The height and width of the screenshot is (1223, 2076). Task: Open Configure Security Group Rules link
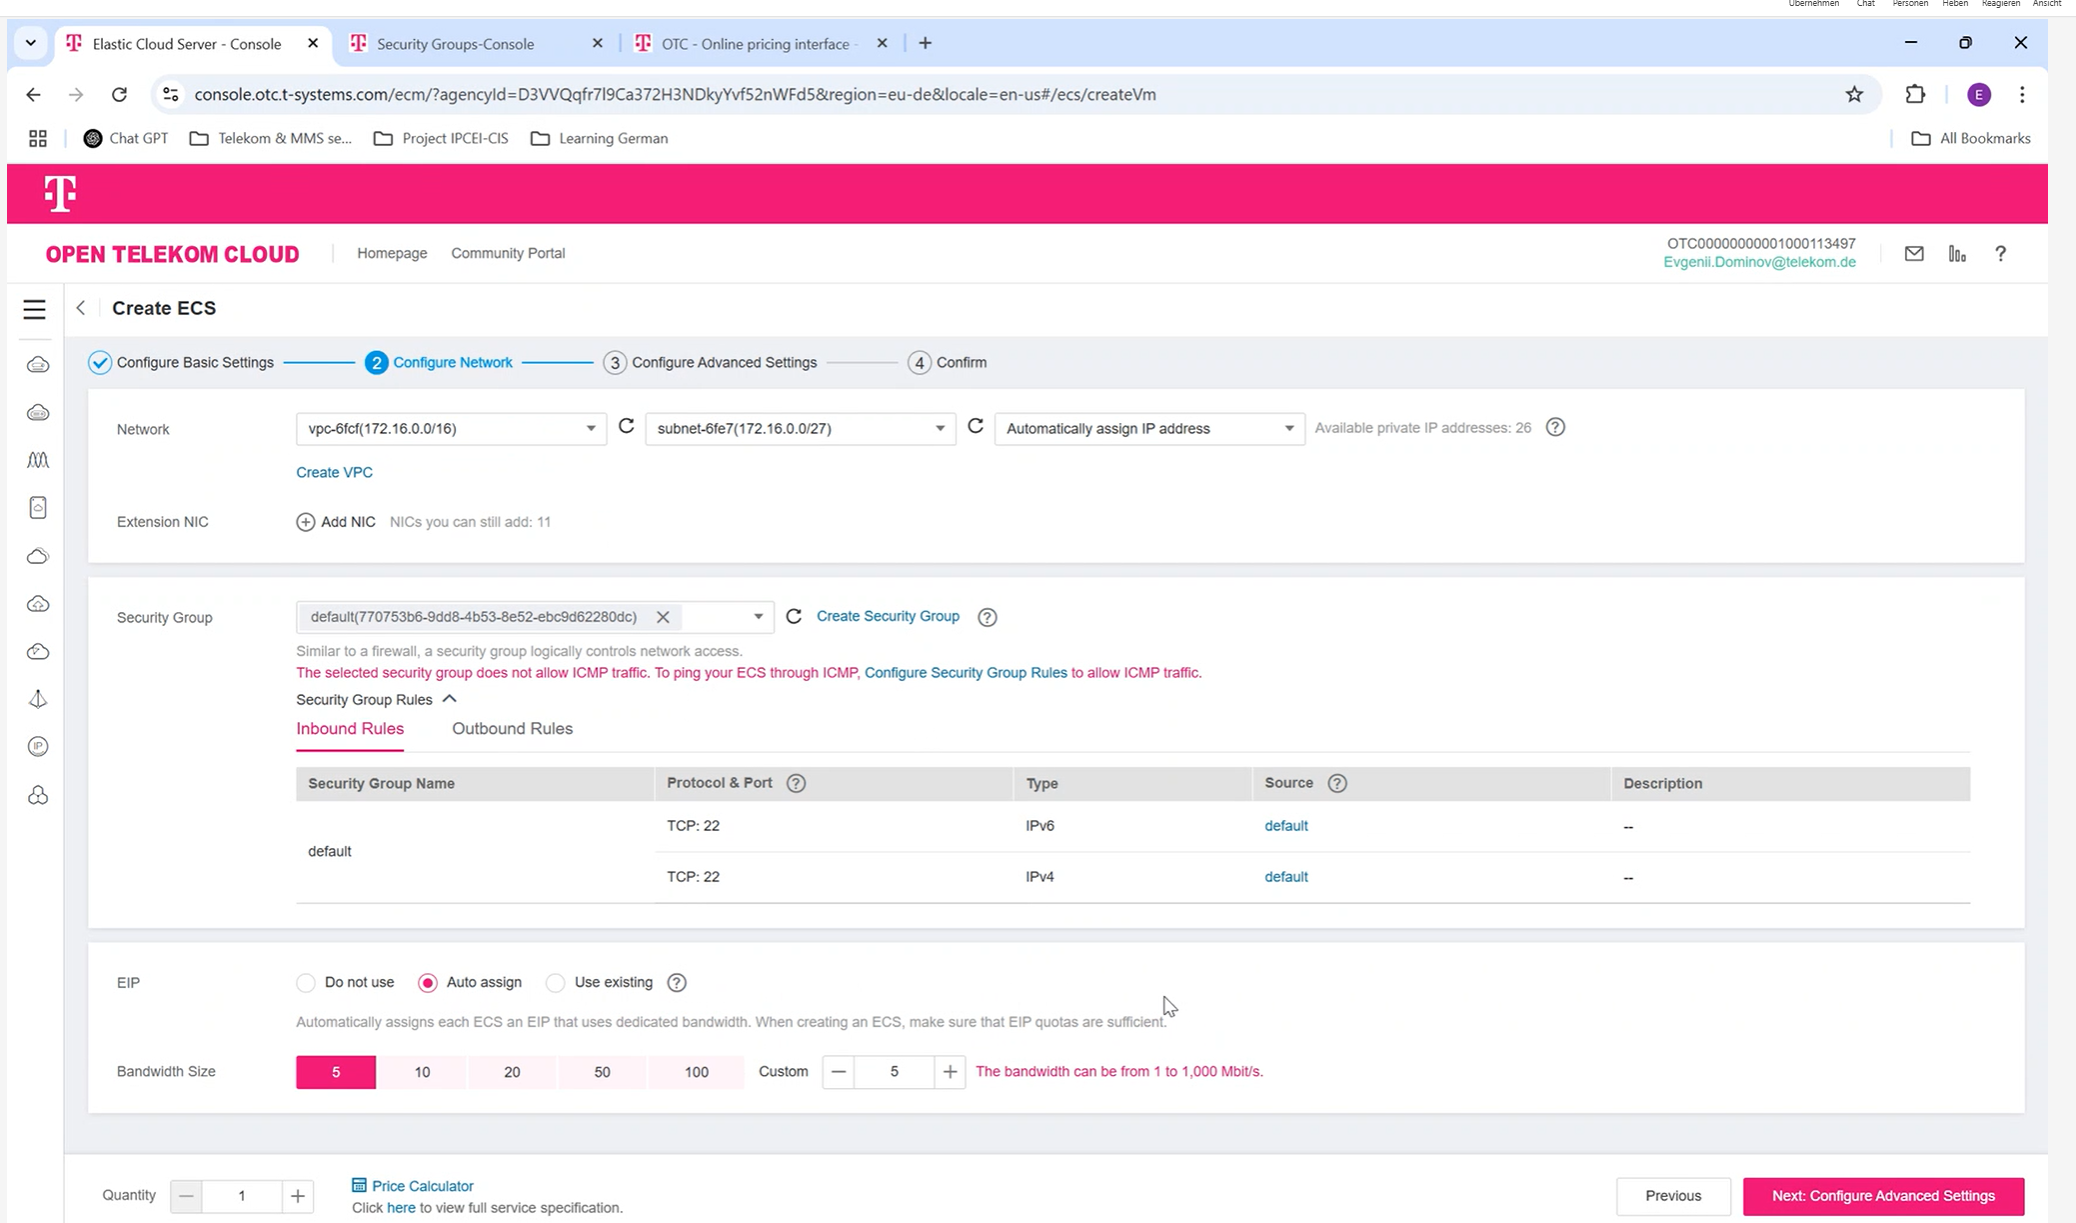(x=965, y=673)
